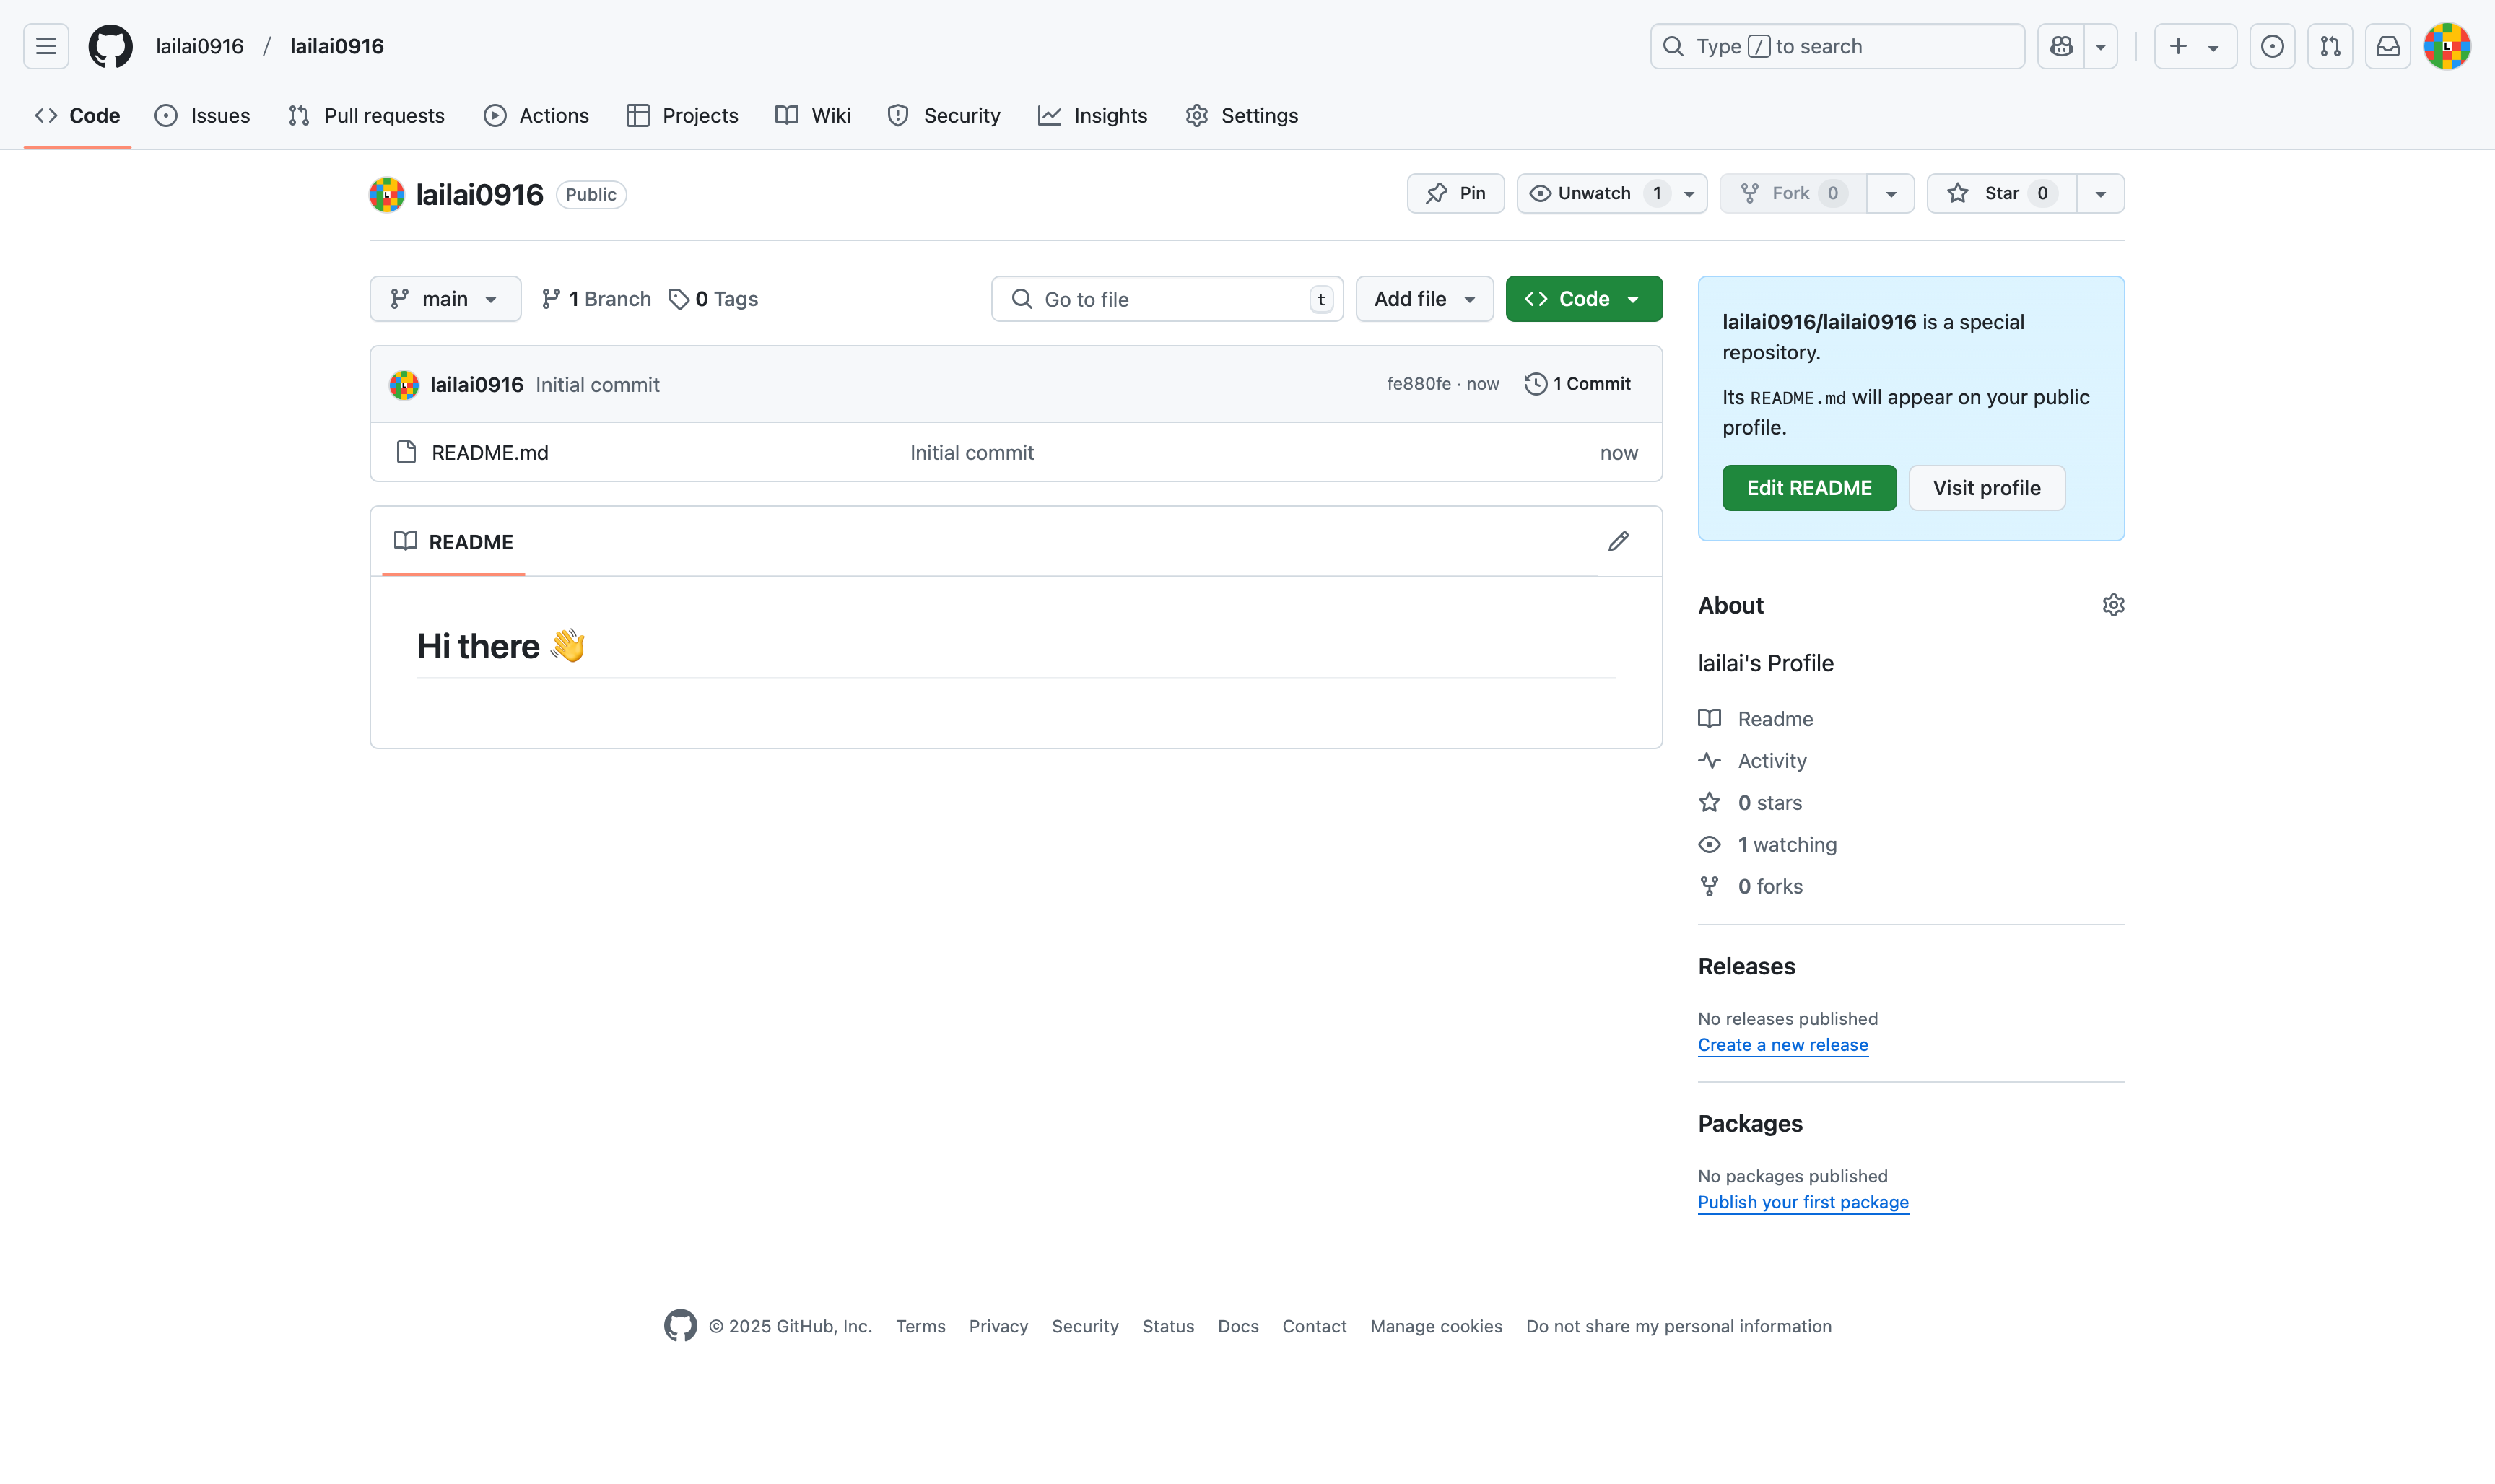Toggle Unwatch for this repository
This screenshot has width=2495, height=1484.
1594,193
